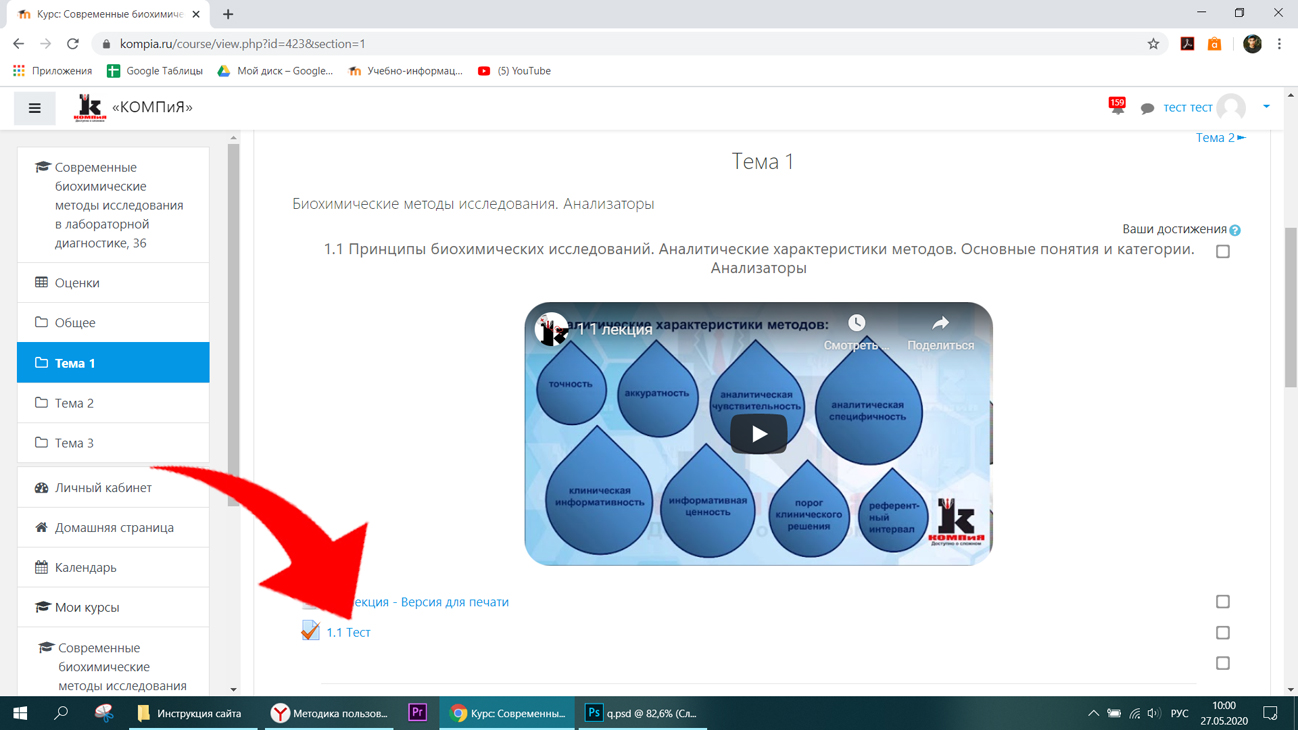Image resolution: width=1298 pixels, height=730 pixels.
Task: Mark the lecture print version as completed
Action: [1223, 602]
